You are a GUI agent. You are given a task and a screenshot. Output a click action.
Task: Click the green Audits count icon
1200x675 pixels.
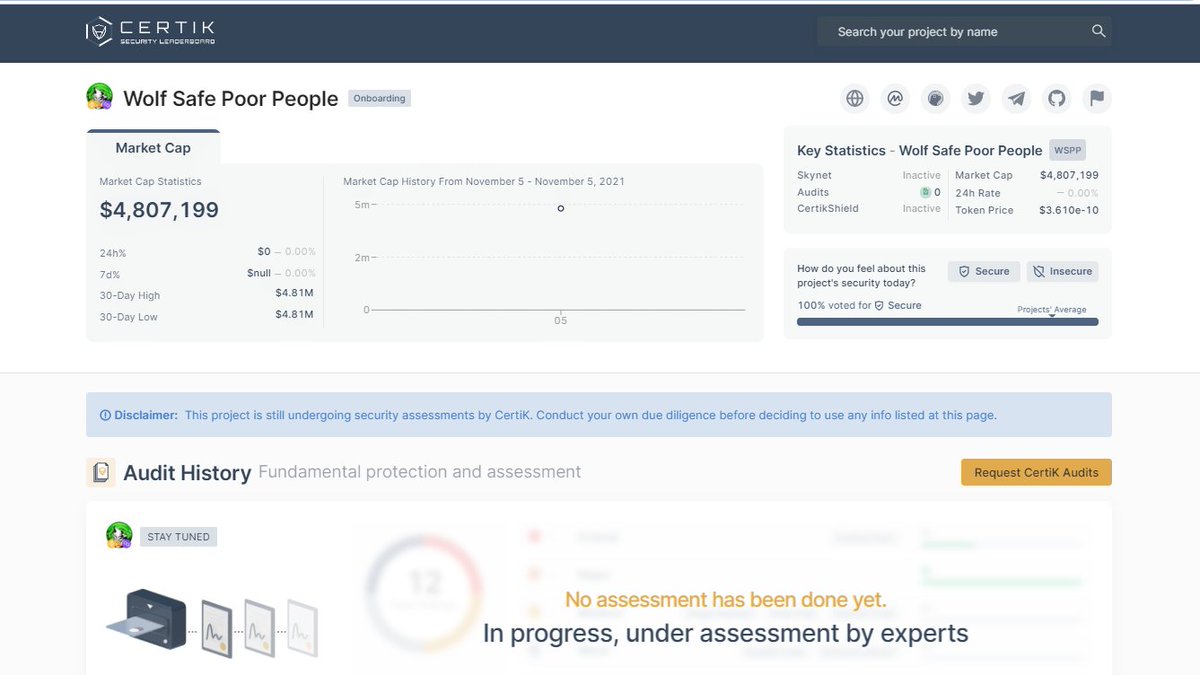coord(925,192)
